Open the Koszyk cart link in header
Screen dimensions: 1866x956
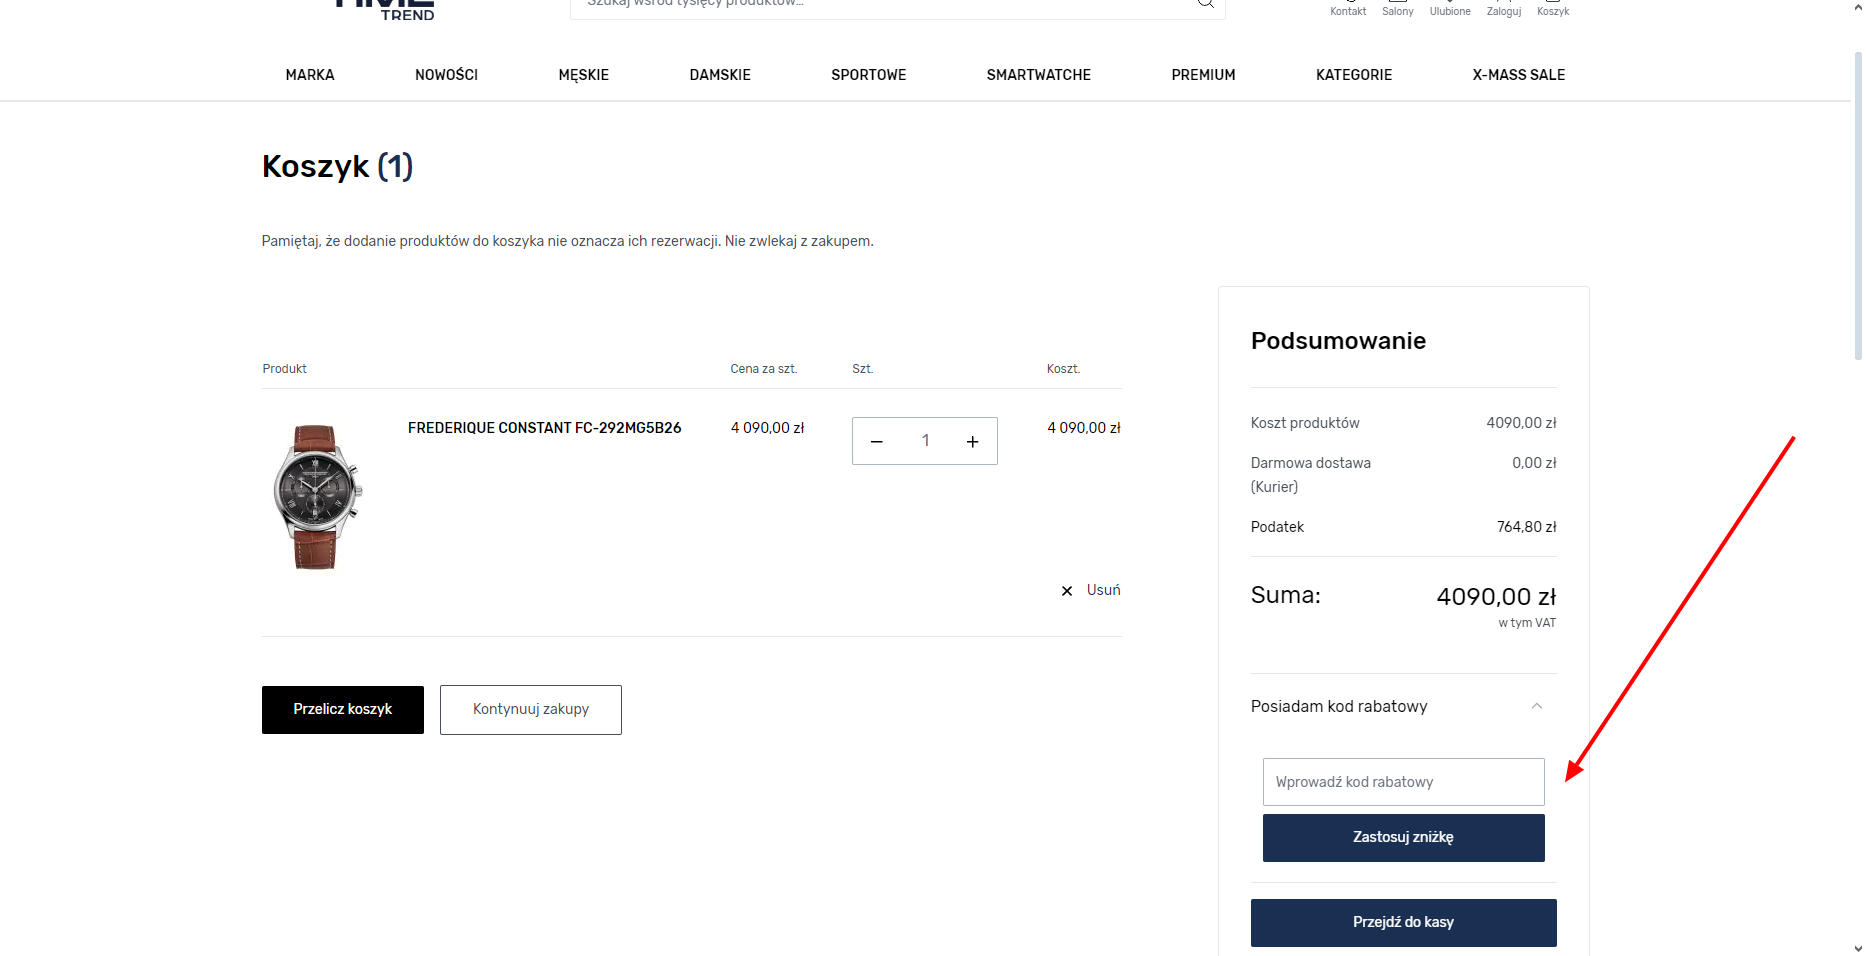1553,9
